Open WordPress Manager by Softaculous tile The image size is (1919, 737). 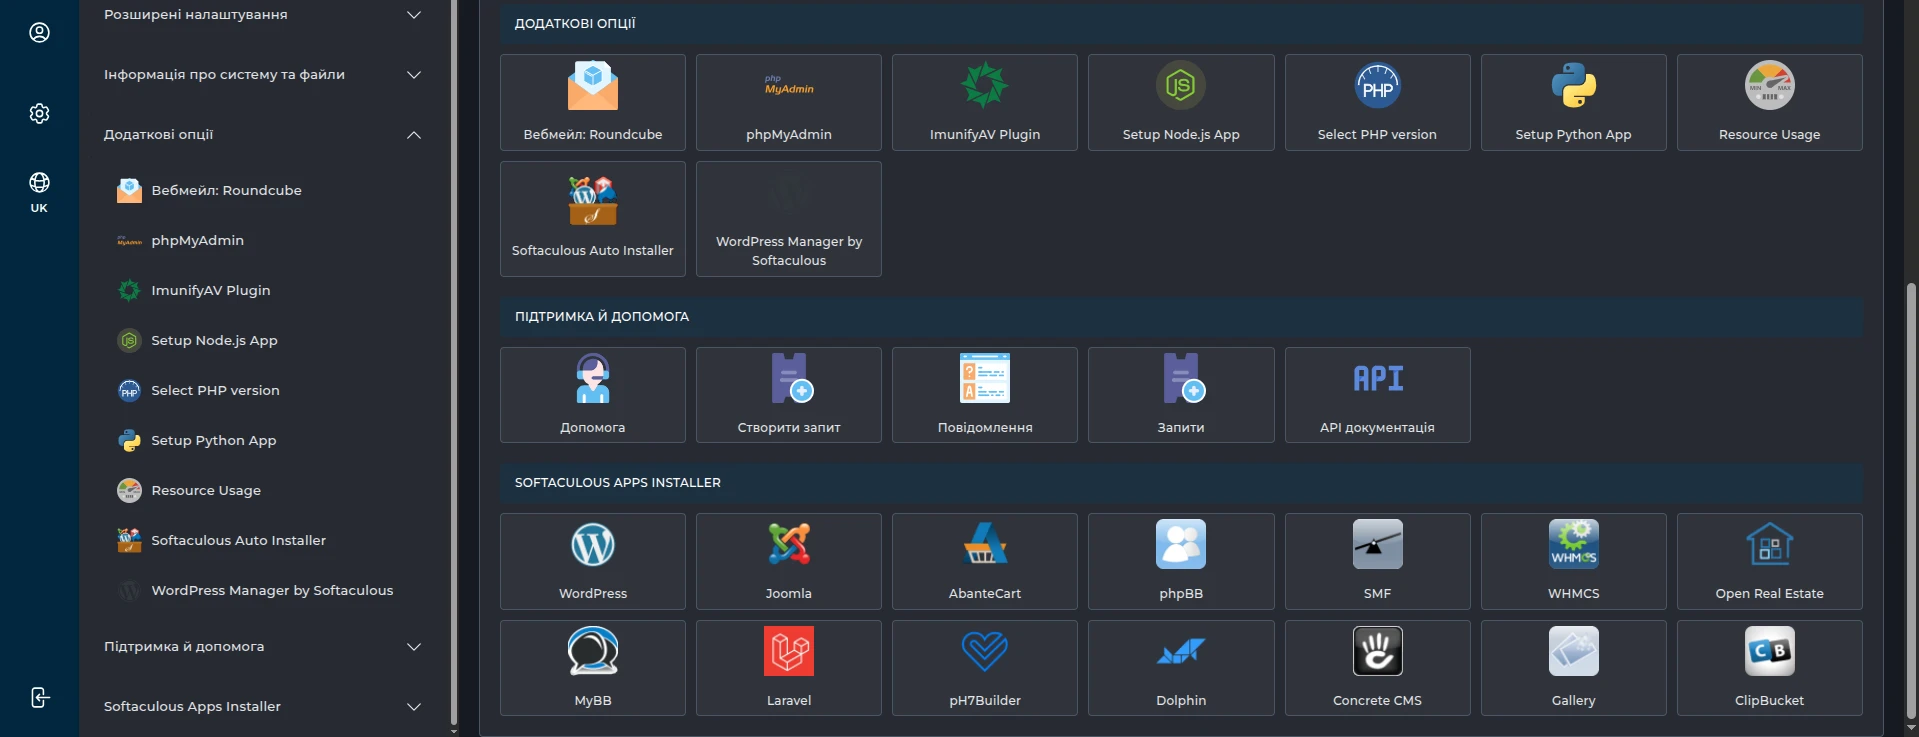[789, 219]
